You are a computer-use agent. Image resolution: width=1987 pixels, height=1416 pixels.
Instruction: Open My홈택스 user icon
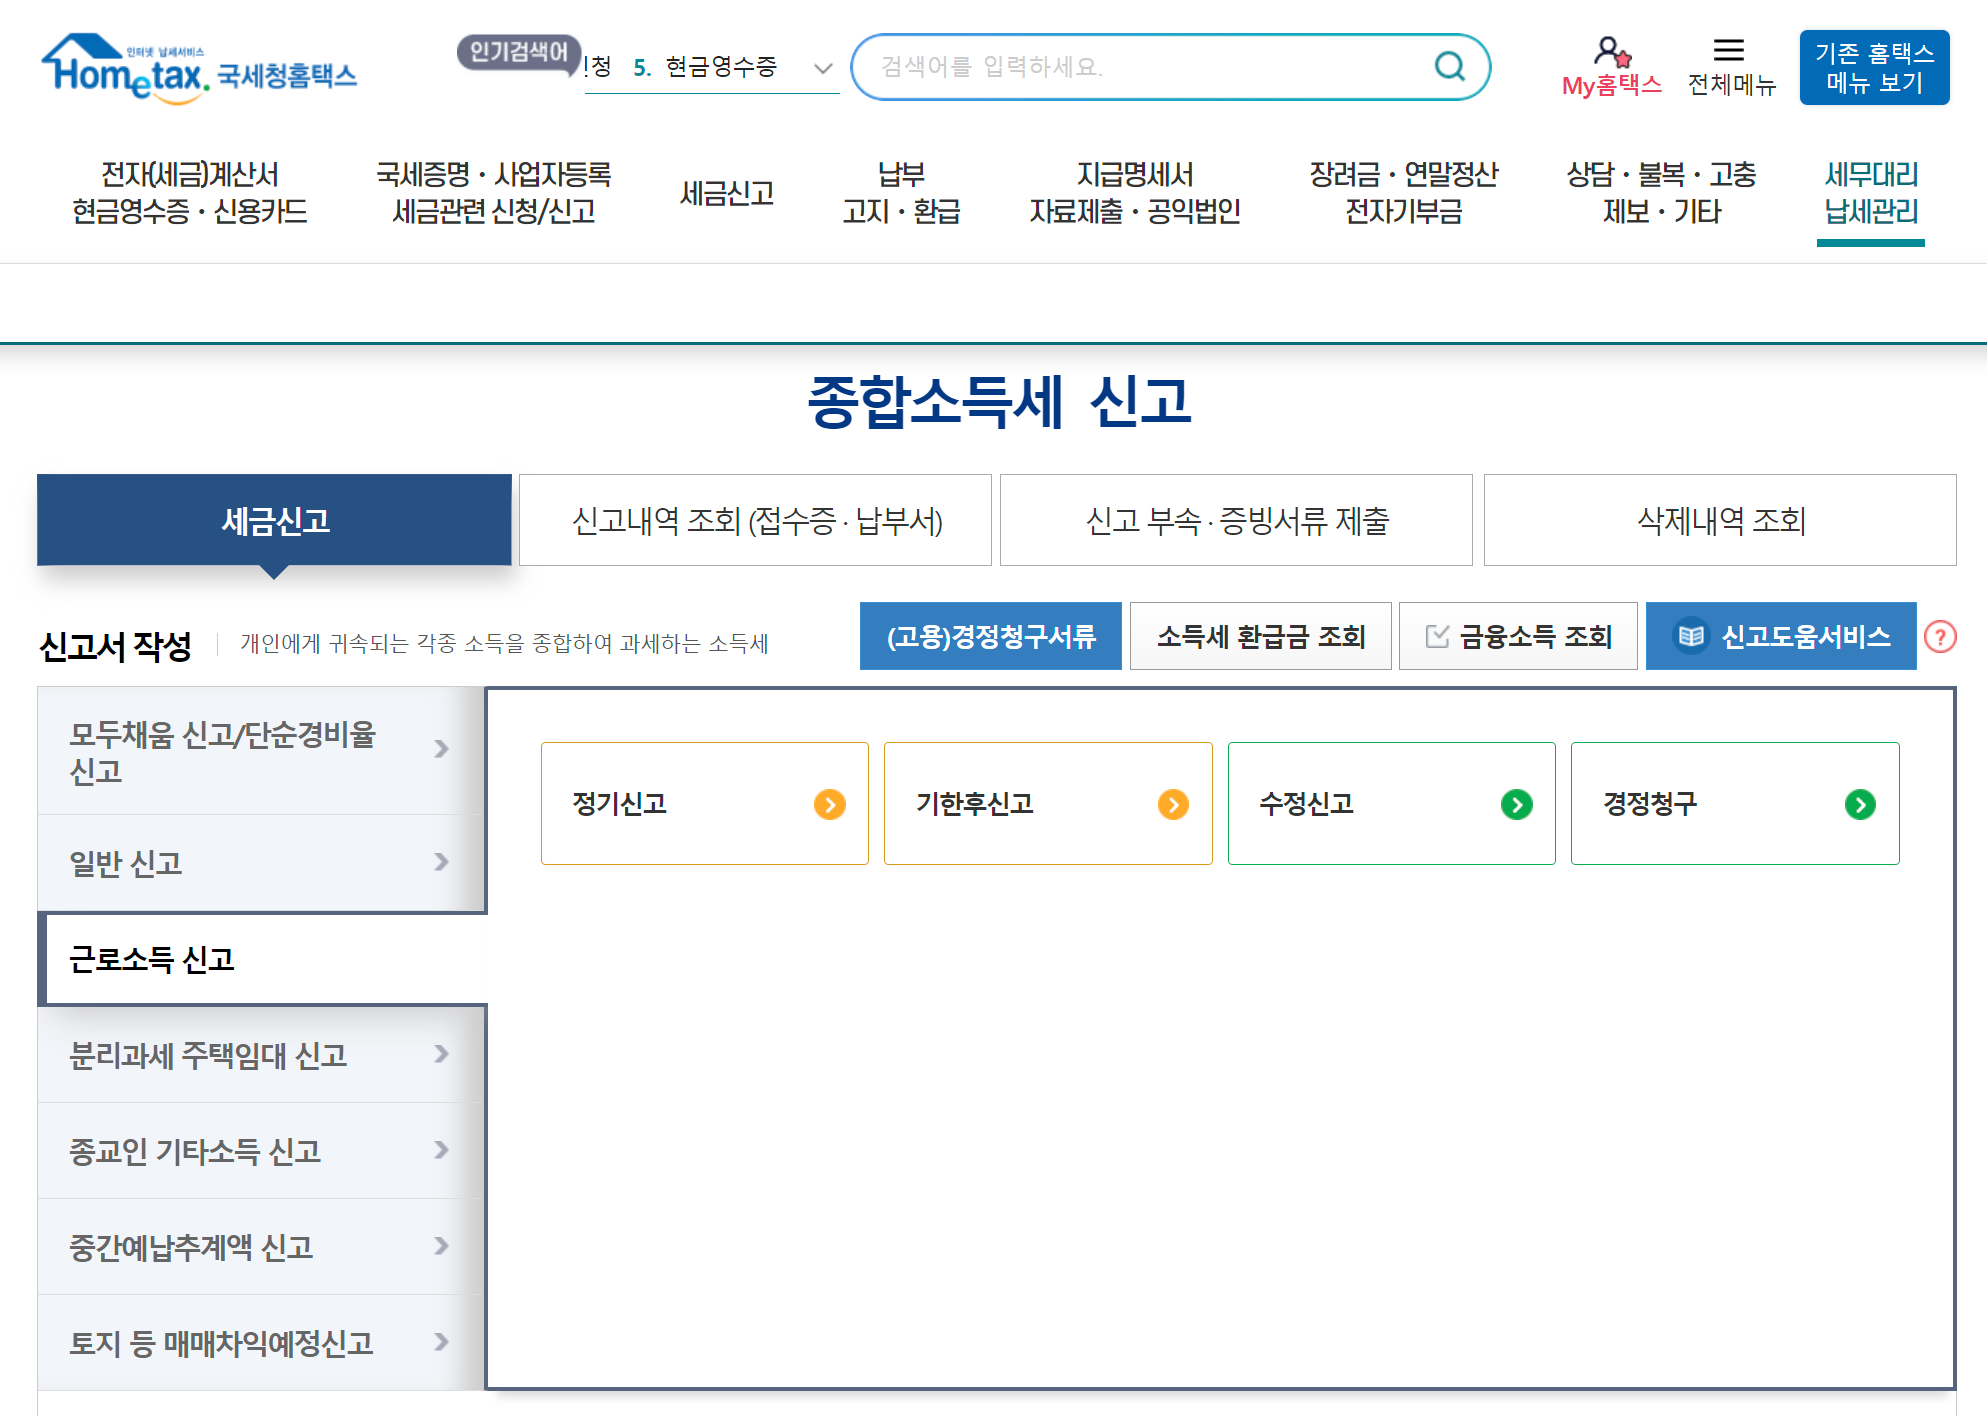point(1611,52)
